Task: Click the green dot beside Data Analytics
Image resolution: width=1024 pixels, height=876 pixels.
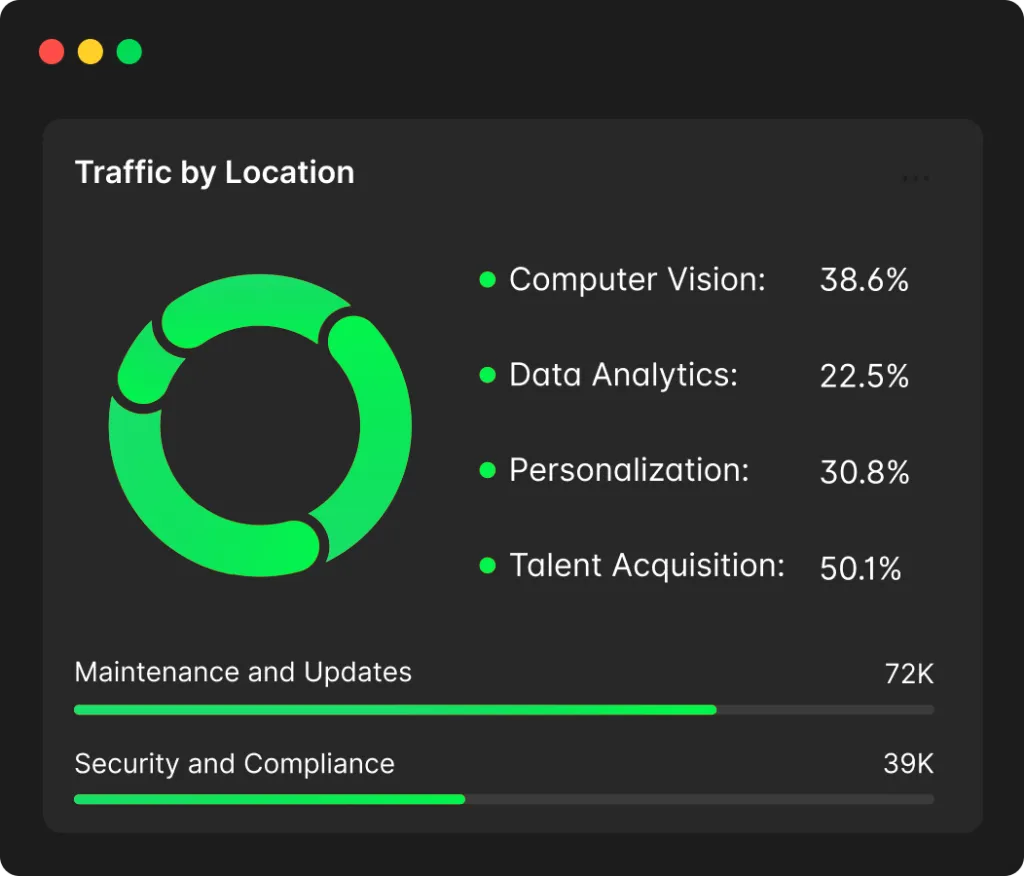Action: [x=488, y=375]
